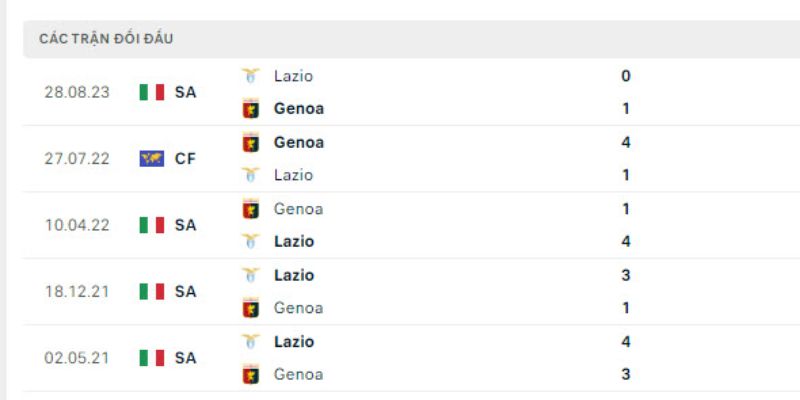The image size is (800, 400).
Task: Click the Italy flag beside the 10.04.22 date
Action: (152, 225)
